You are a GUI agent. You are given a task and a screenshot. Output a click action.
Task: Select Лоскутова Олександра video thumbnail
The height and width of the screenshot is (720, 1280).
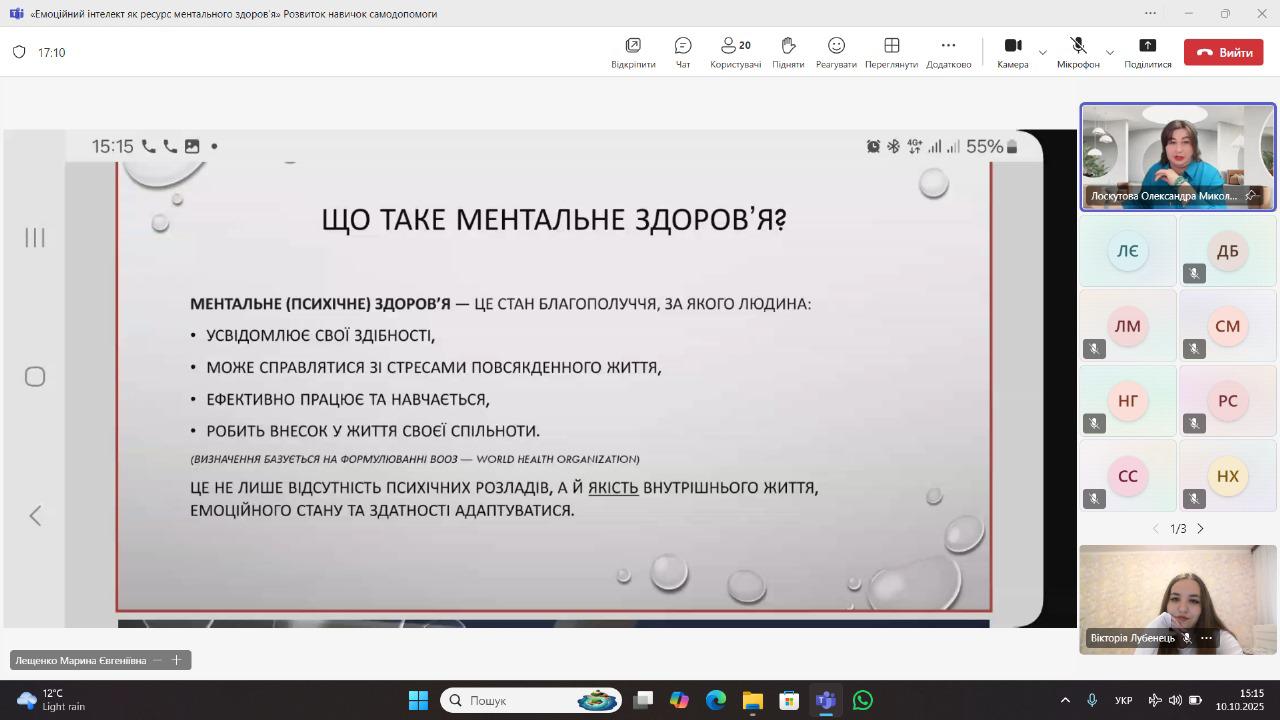[1177, 157]
